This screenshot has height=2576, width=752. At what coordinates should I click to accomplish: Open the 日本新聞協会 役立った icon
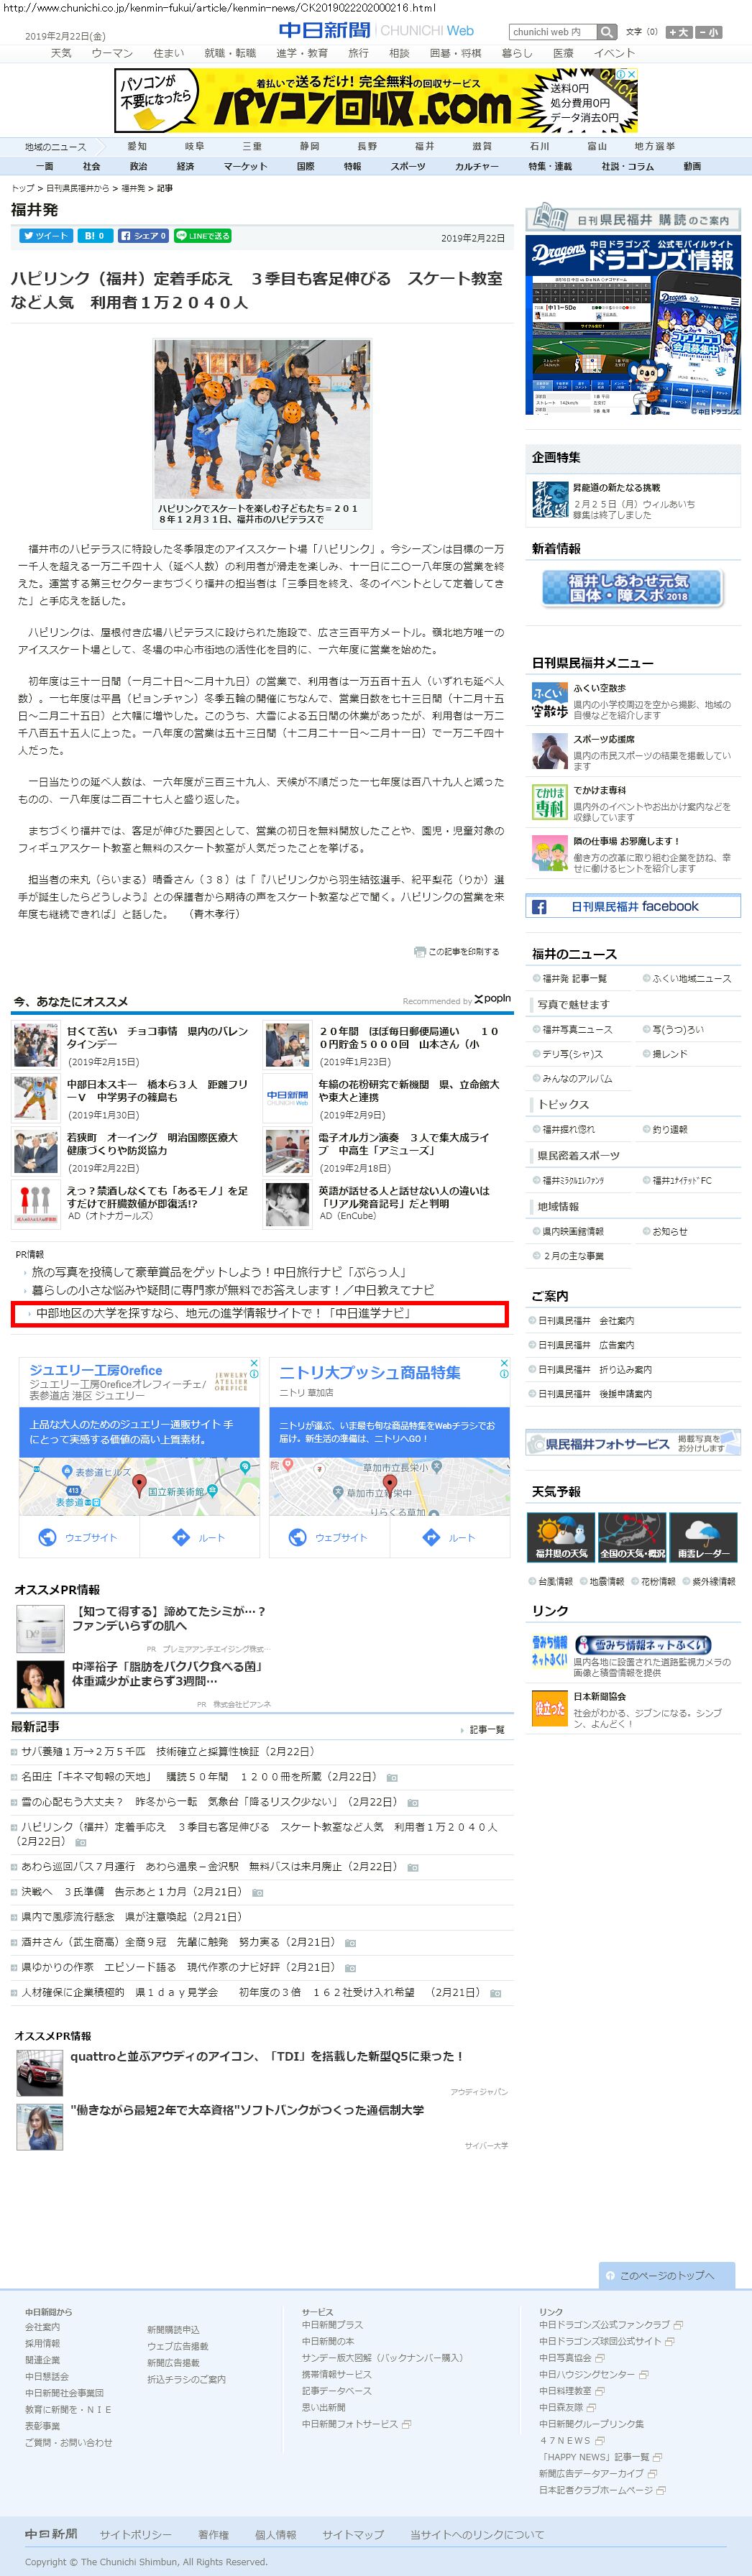coord(549,1708)
